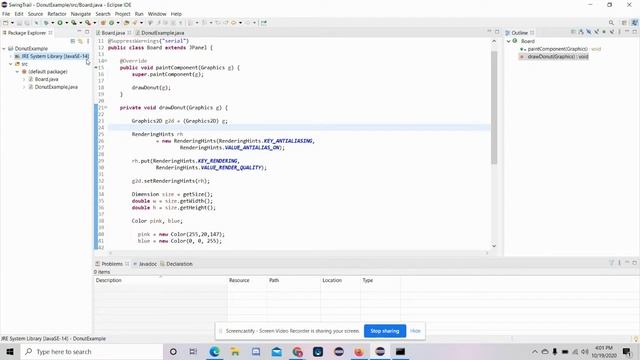This screenshot has height=360, width=640.
Task: Toggle Hide Local Types in Outline toolbar
Action: coord(612,32)
